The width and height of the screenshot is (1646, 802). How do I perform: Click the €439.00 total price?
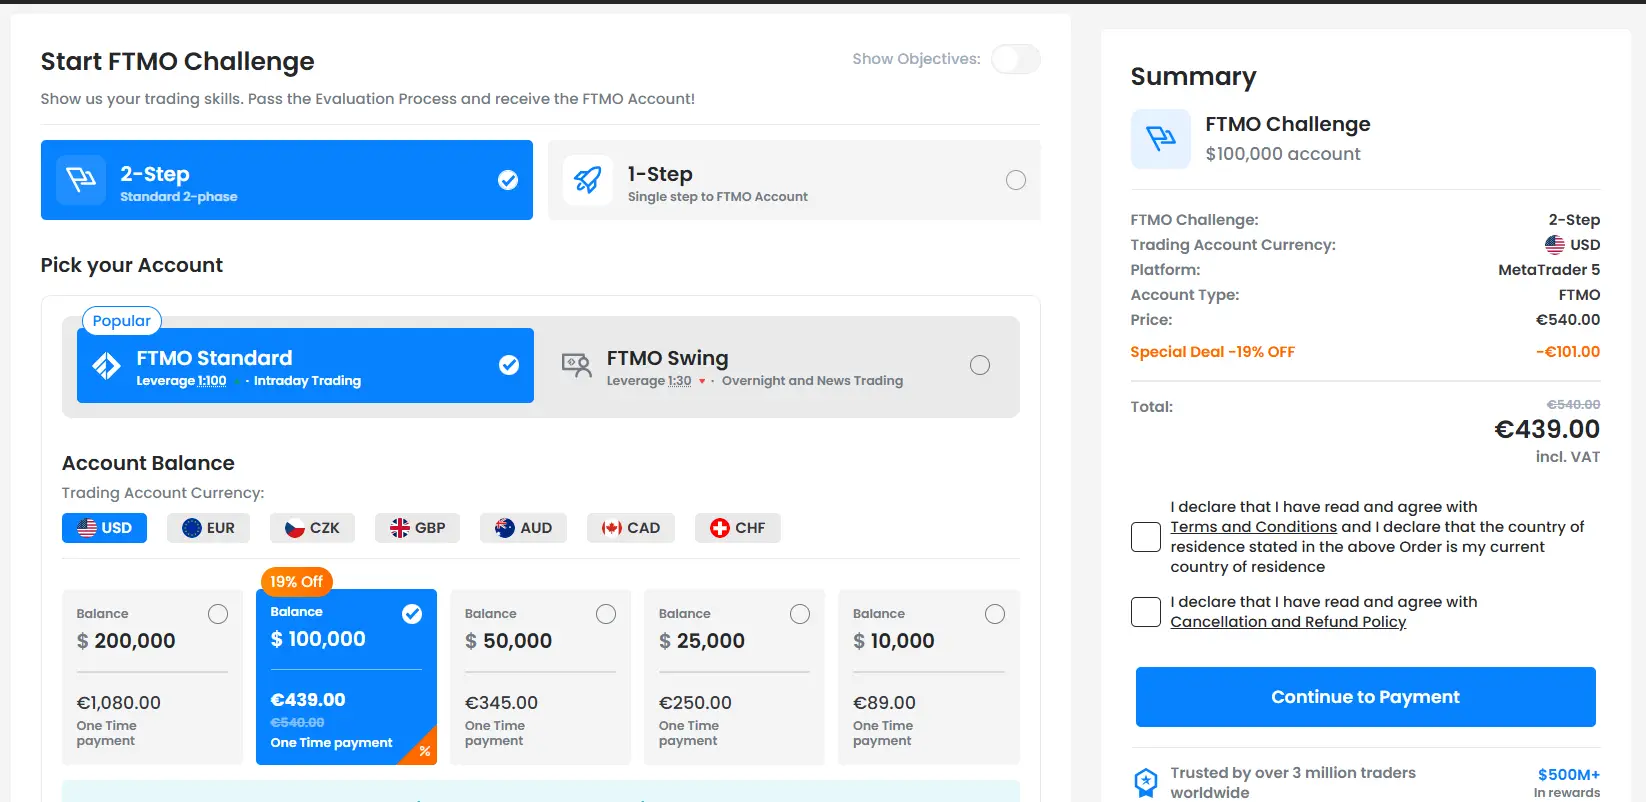pos(1547,429)
